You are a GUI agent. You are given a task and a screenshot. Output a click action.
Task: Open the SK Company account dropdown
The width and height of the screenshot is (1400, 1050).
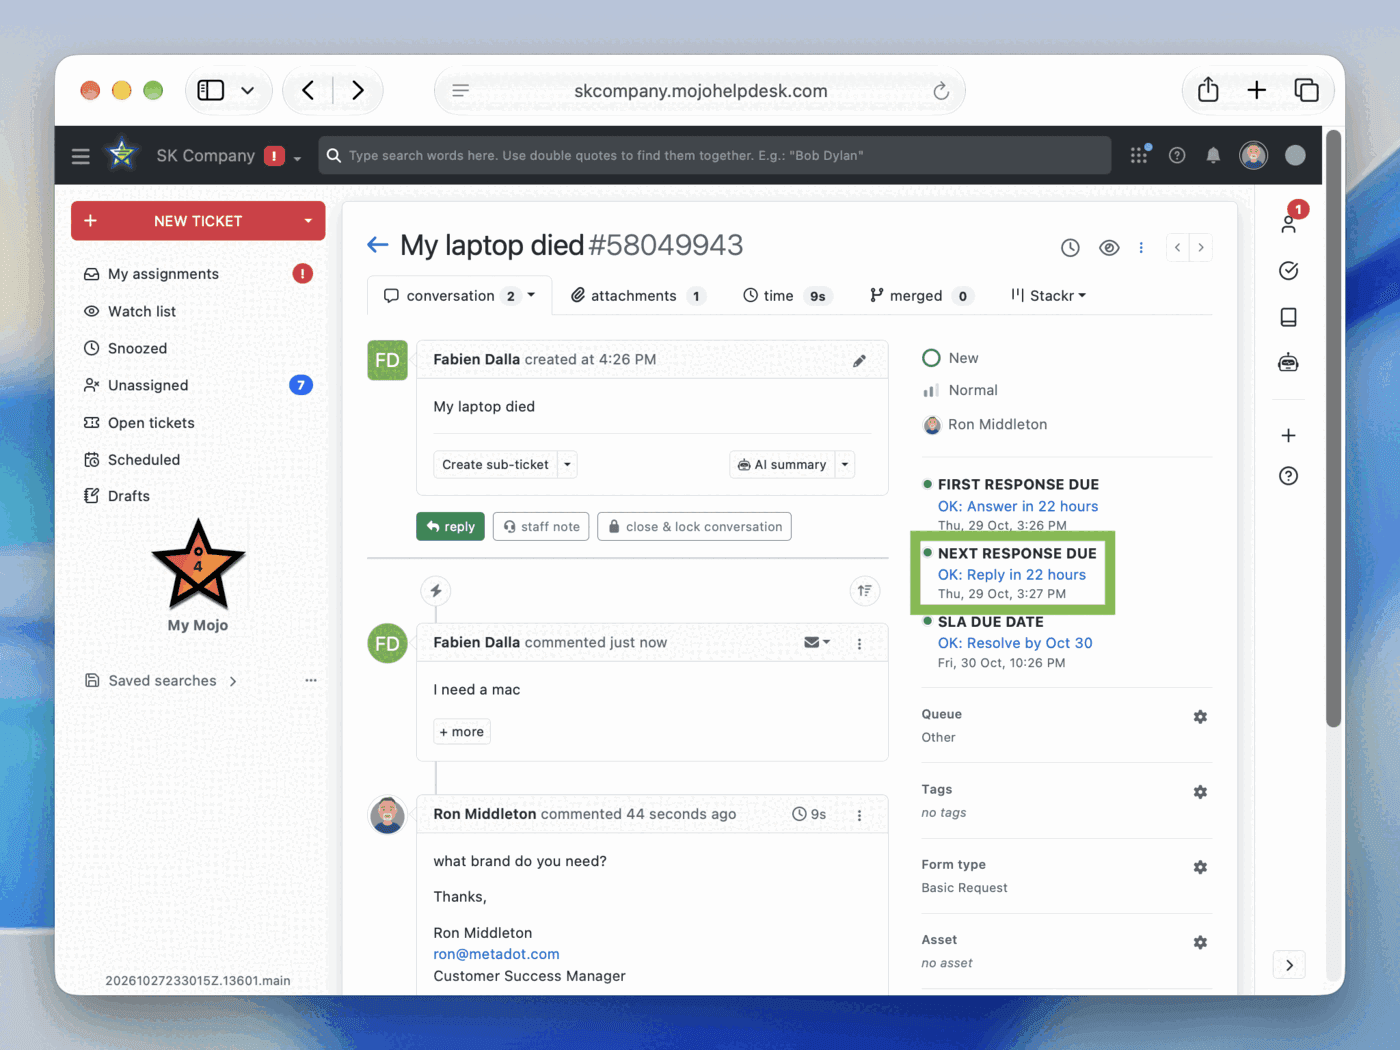click(297, 158)
